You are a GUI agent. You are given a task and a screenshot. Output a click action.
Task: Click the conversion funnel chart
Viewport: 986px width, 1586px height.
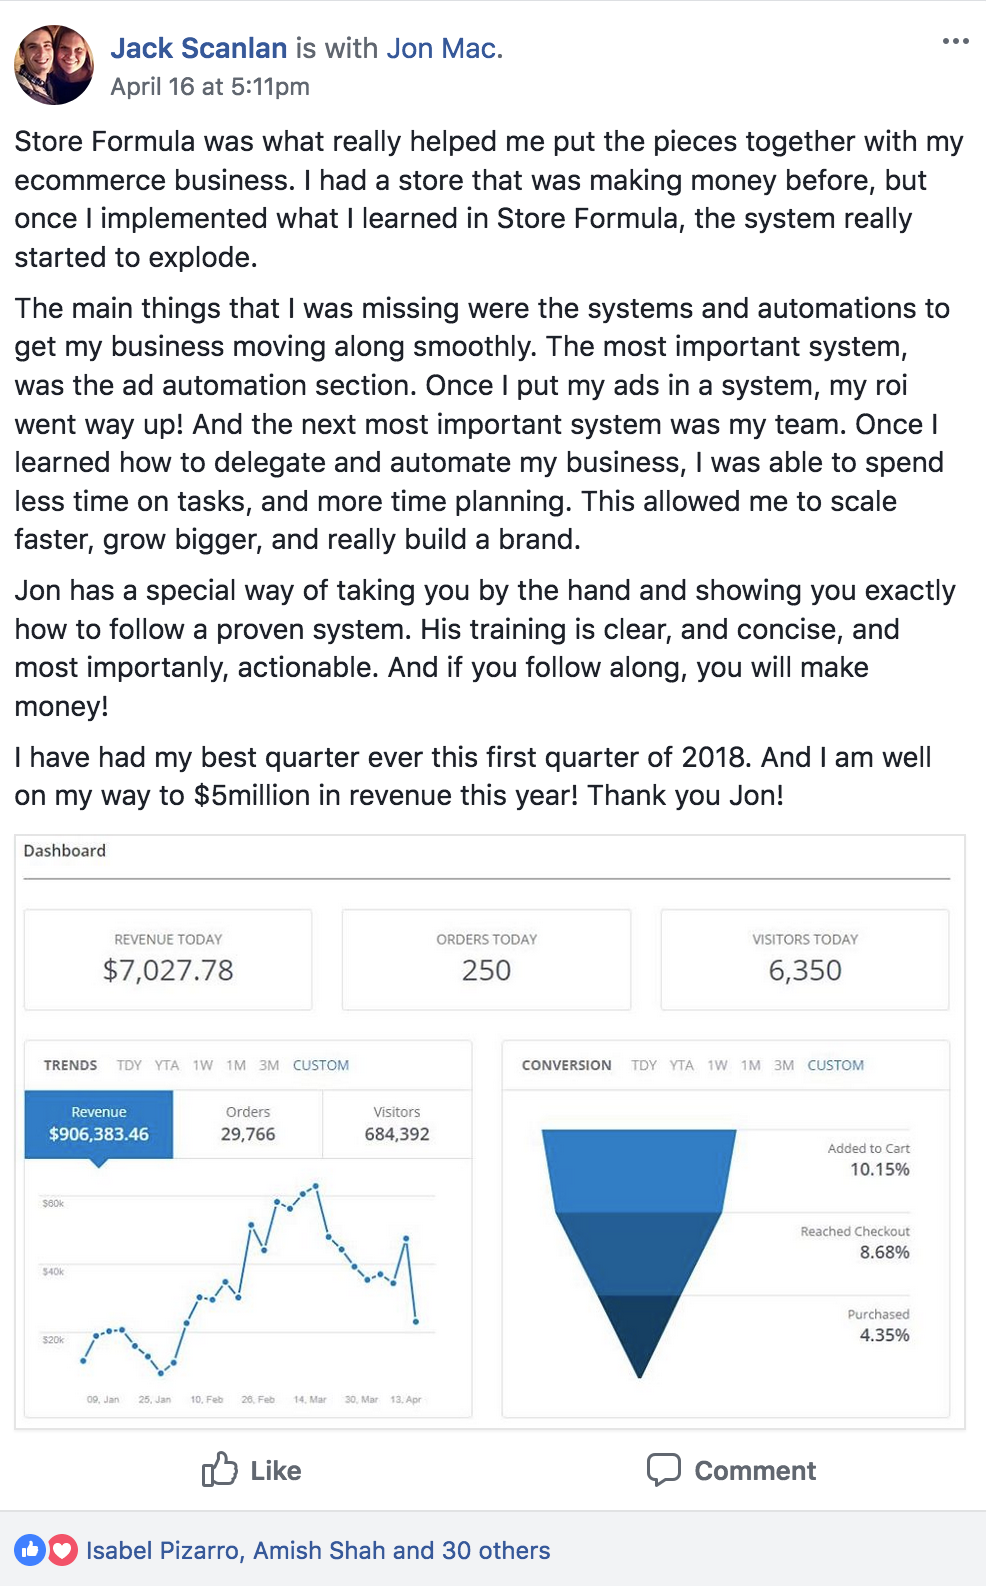[x=639, y=1253]
